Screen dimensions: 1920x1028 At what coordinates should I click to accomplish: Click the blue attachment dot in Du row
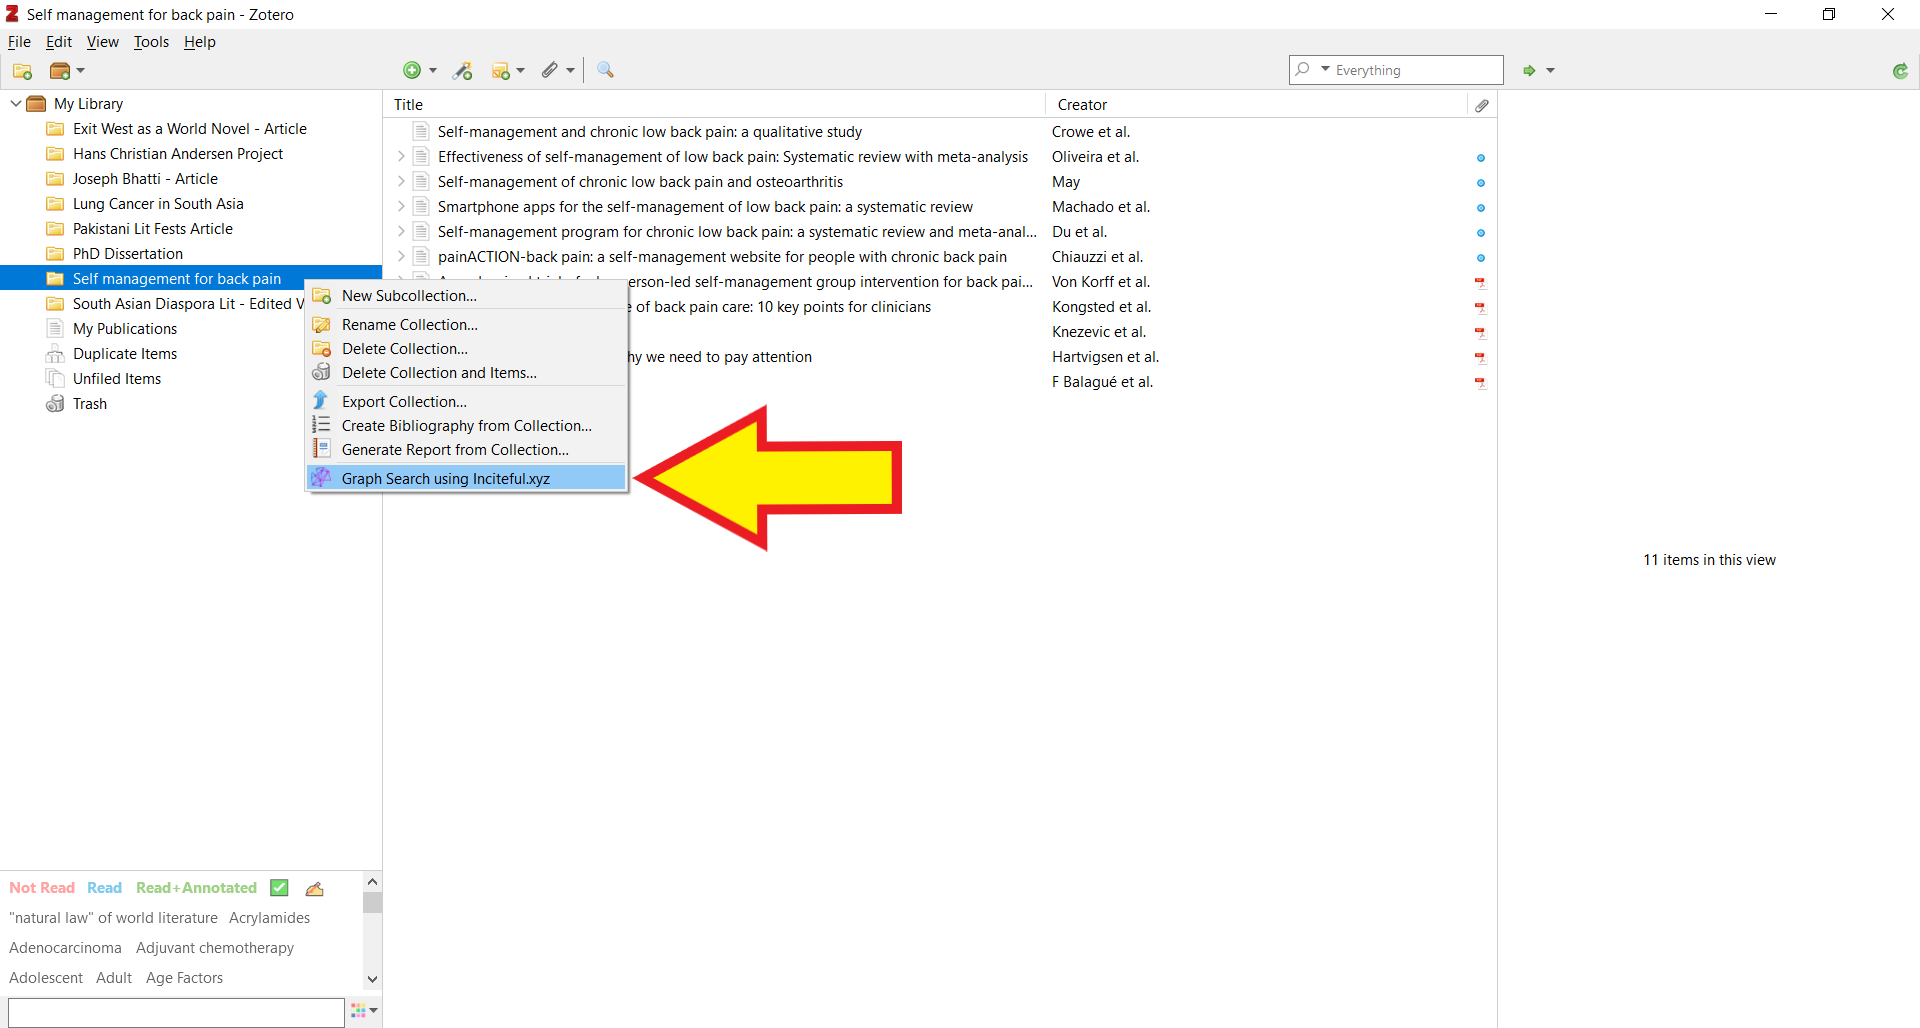tap(1481, 233)
